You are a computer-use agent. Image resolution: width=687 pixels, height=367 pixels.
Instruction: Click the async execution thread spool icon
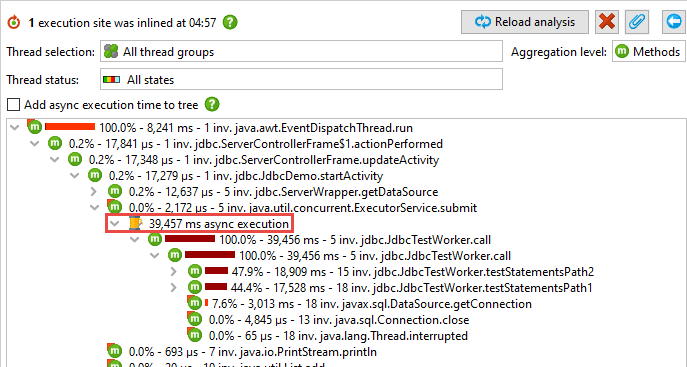pos(135,224)
